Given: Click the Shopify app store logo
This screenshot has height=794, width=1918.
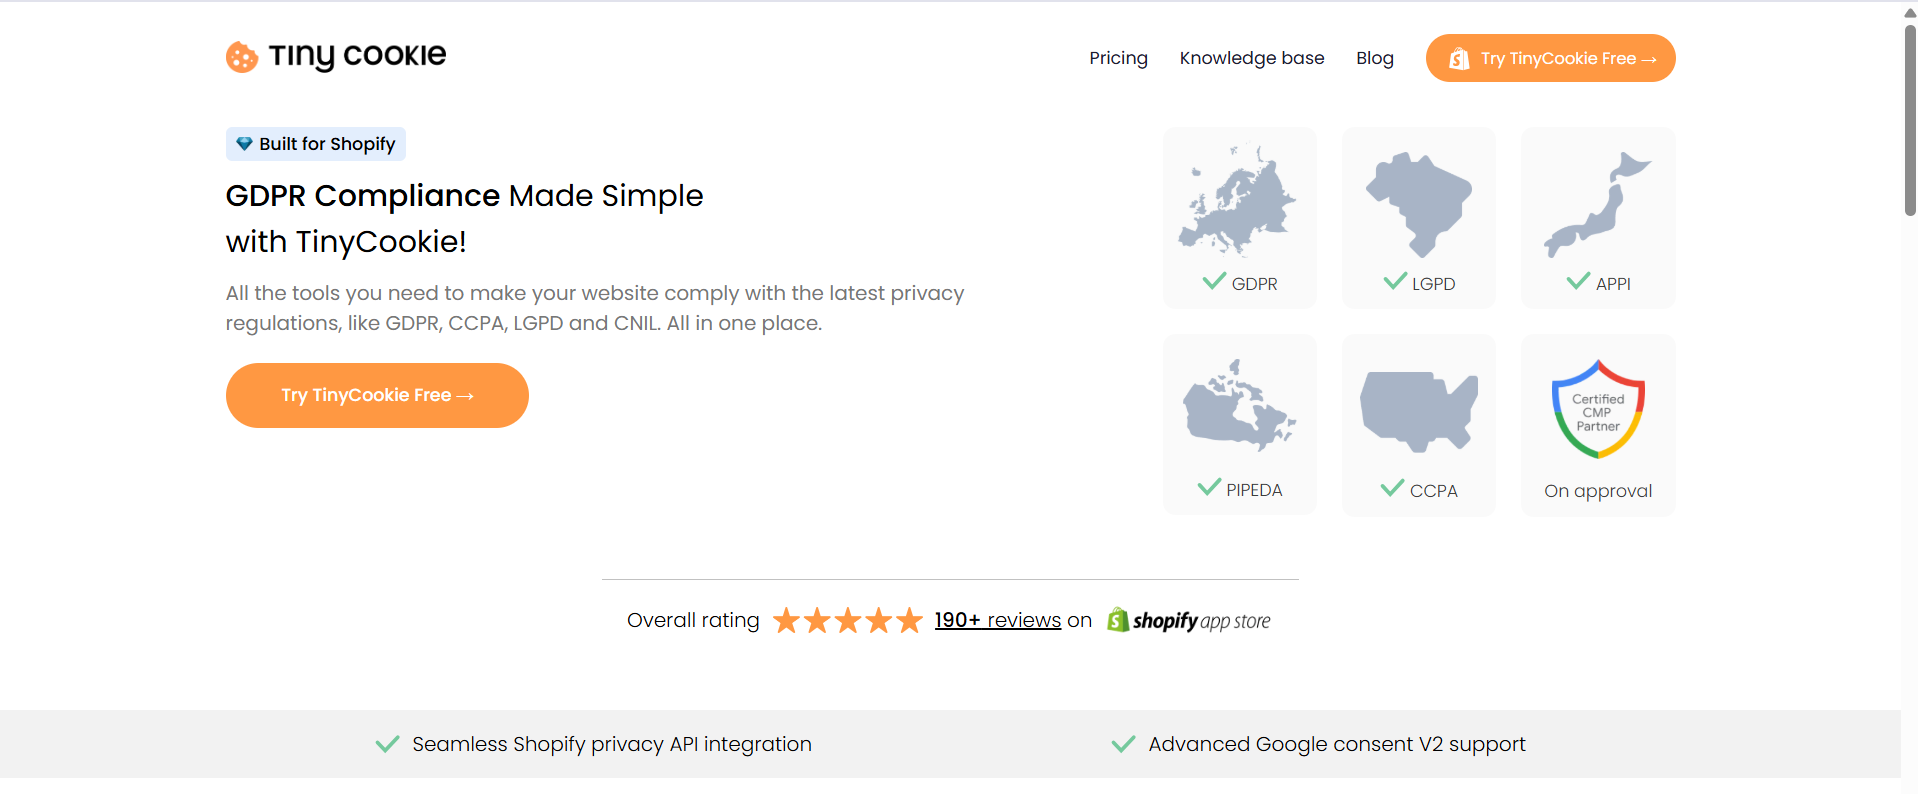Looking at the screenshot, I should pos(1188,621).
